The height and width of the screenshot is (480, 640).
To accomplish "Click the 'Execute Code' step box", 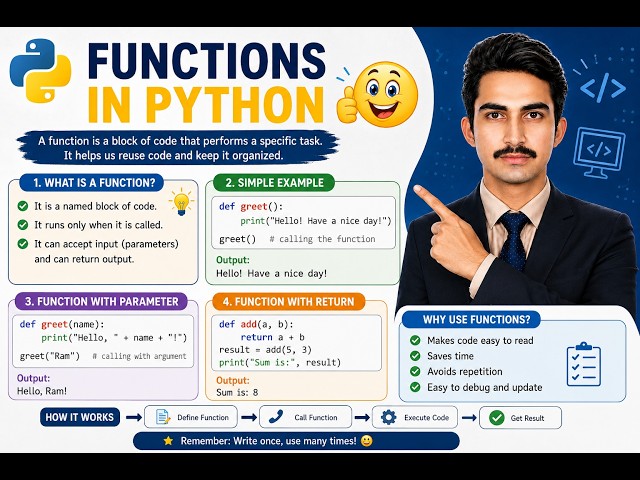I will (415, 417).
